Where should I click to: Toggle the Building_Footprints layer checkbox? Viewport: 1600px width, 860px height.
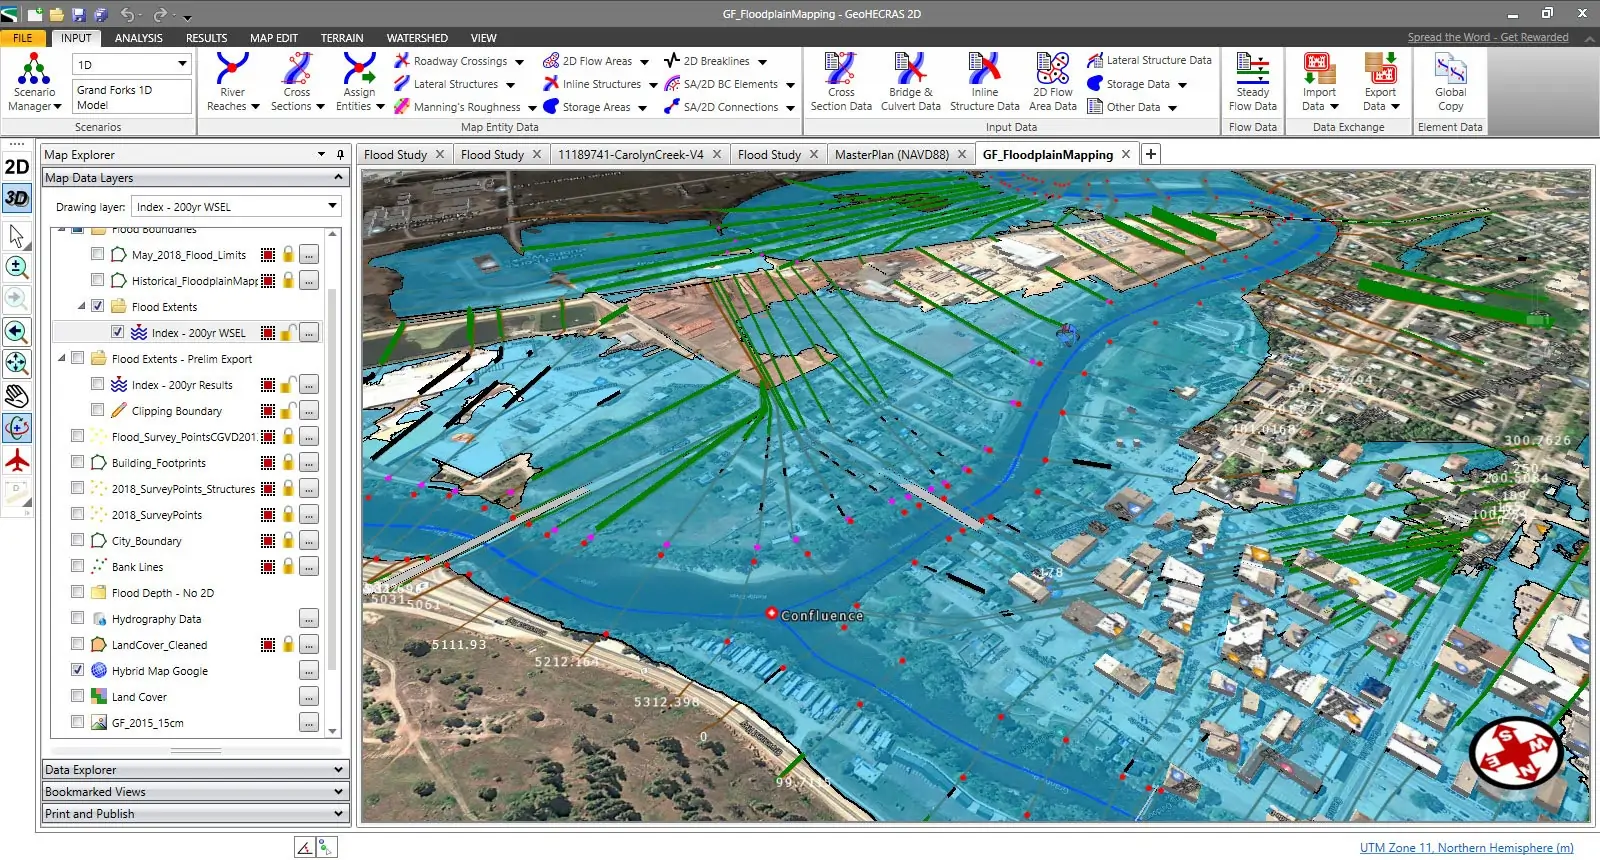(78, 462)
